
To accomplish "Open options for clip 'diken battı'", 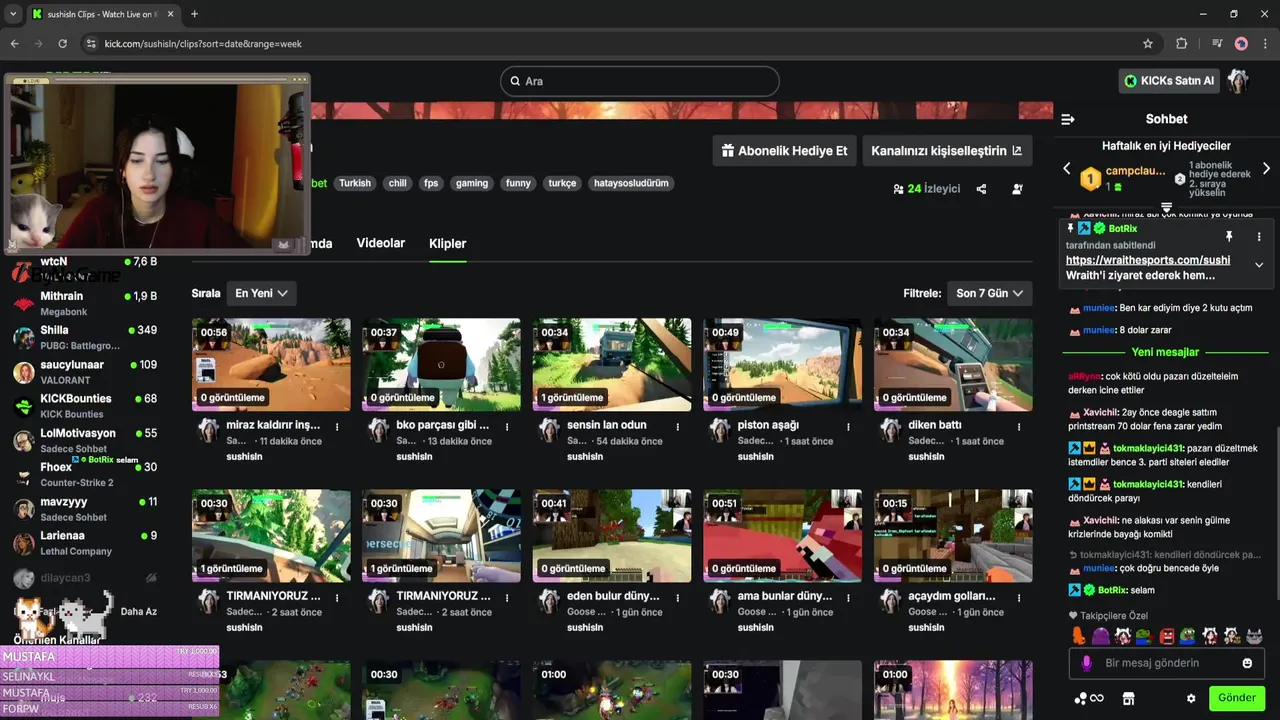I will 1018,427.
